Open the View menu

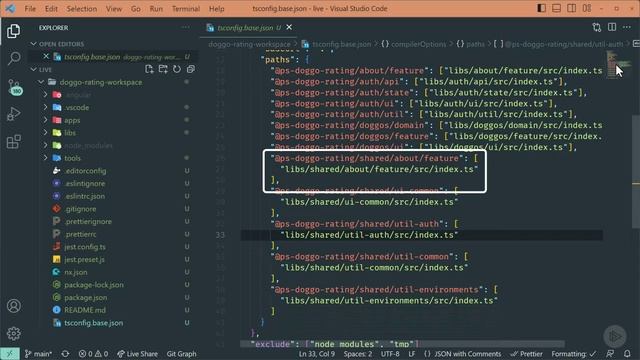tap(113, 9)
